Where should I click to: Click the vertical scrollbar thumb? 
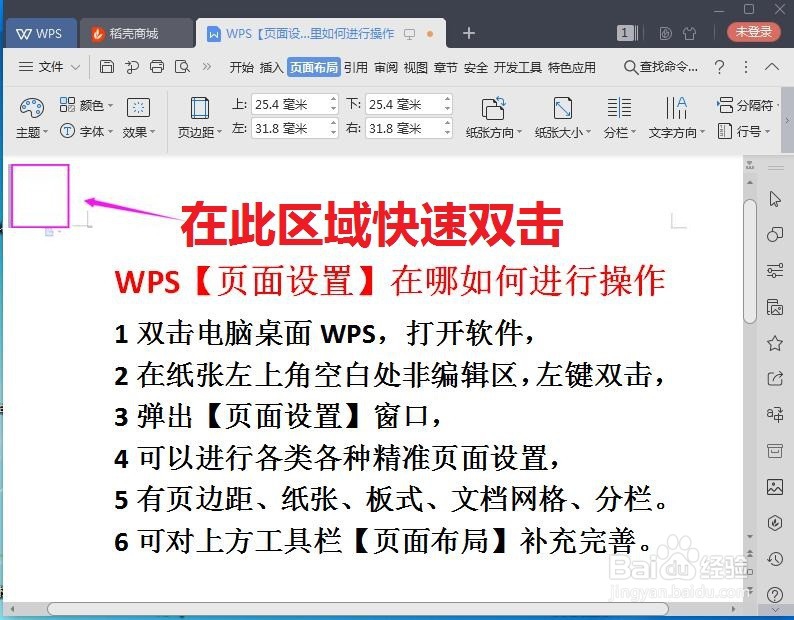point(750,261)
